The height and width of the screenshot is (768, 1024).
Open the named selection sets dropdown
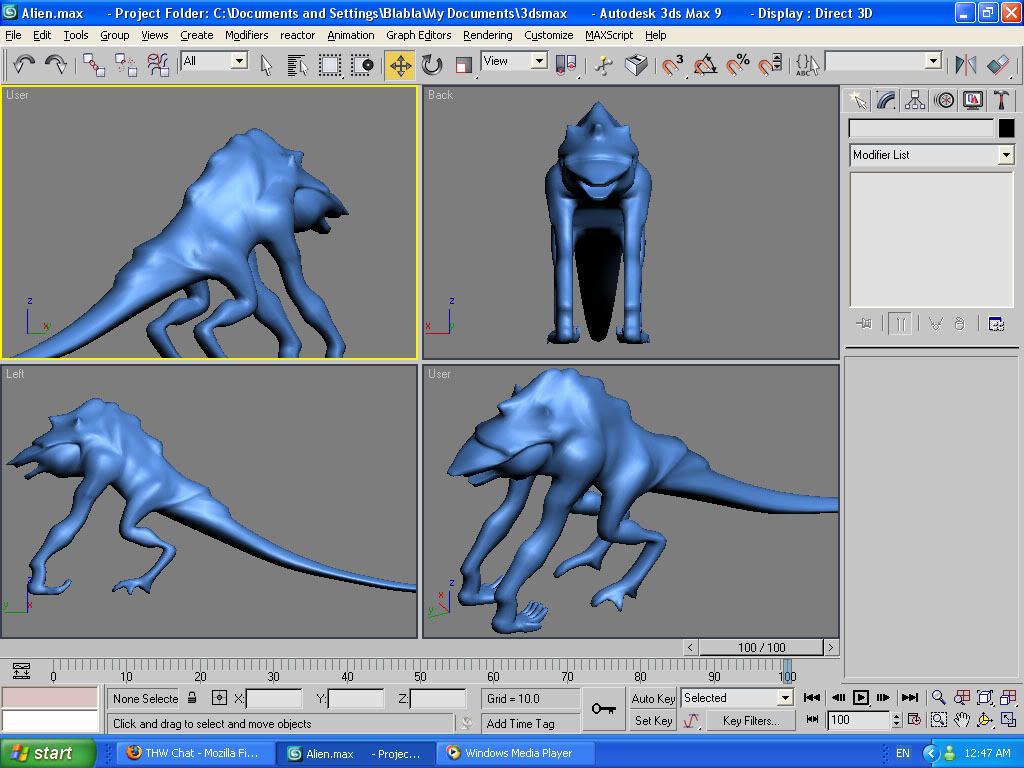(x=884, y=61)
